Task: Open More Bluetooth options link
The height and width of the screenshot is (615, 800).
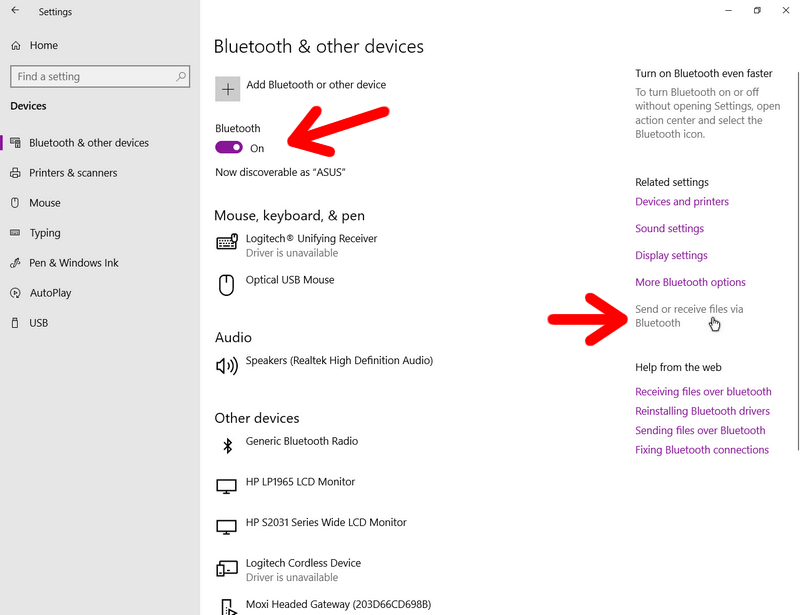Action: coord(690,282)
